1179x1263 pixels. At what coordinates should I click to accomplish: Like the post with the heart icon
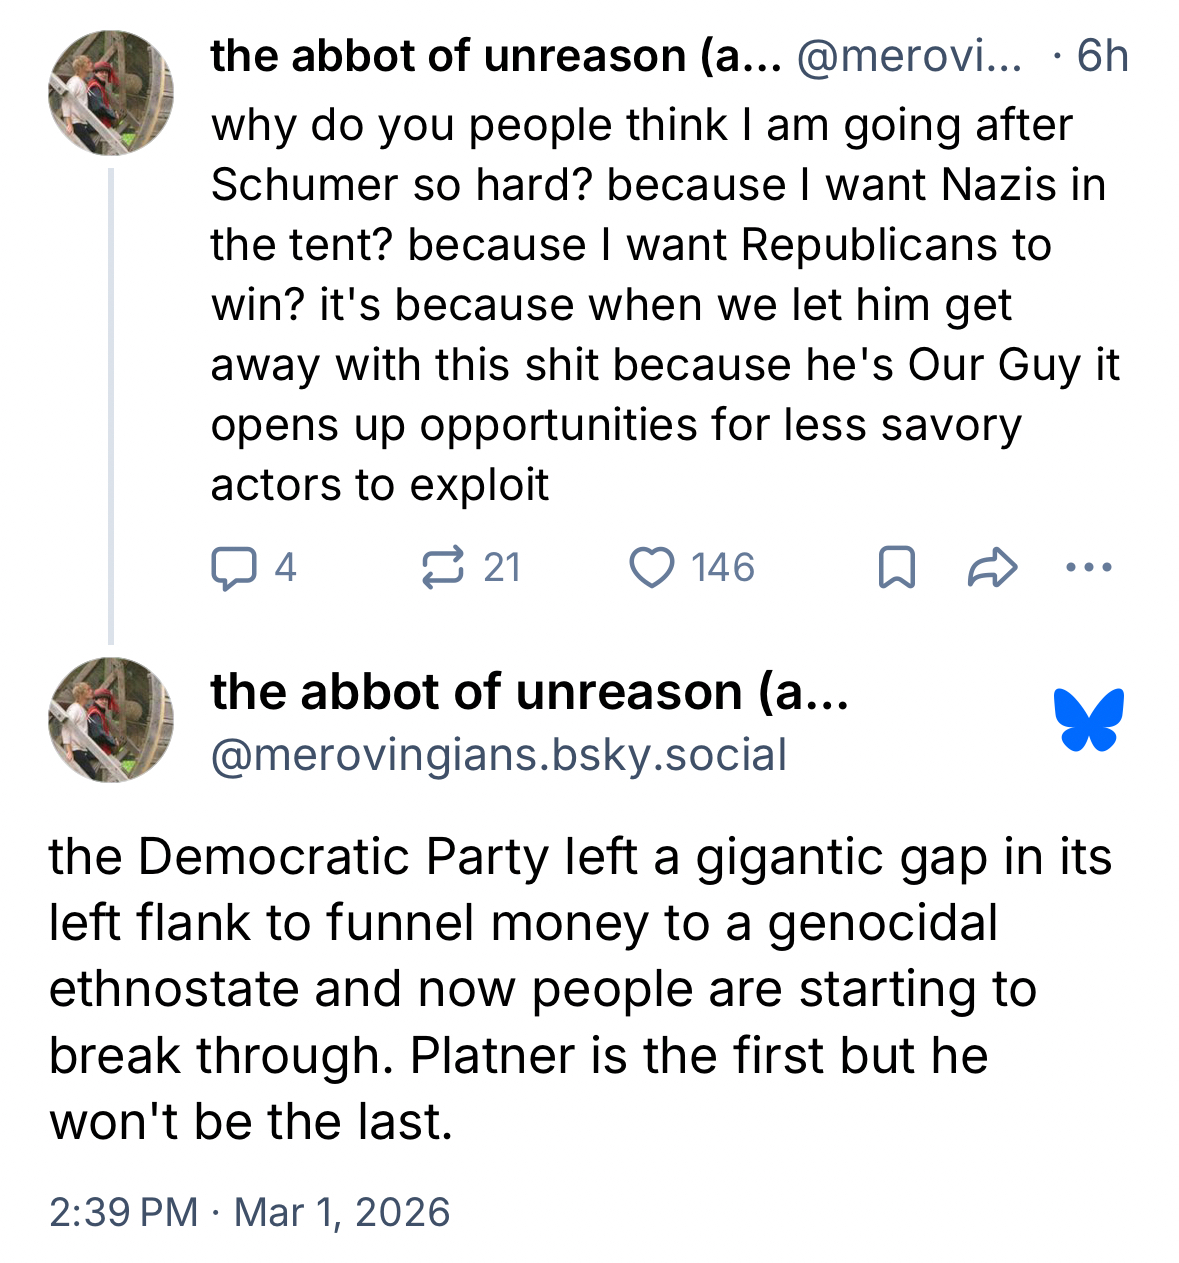tap(651, 568)
